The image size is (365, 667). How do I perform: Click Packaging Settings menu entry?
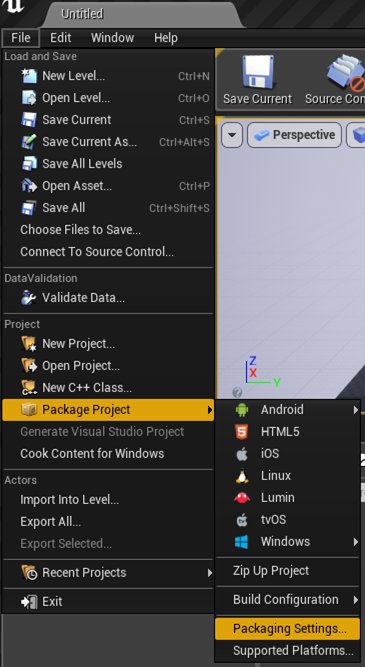click(x=288, y=629)
